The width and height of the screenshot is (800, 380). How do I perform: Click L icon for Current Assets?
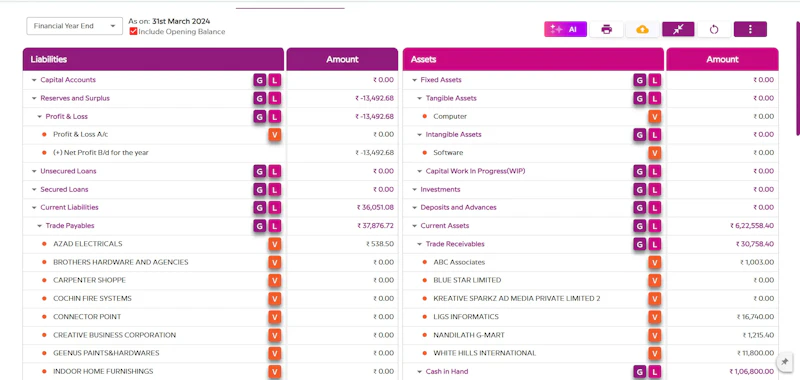click(655, 226)
